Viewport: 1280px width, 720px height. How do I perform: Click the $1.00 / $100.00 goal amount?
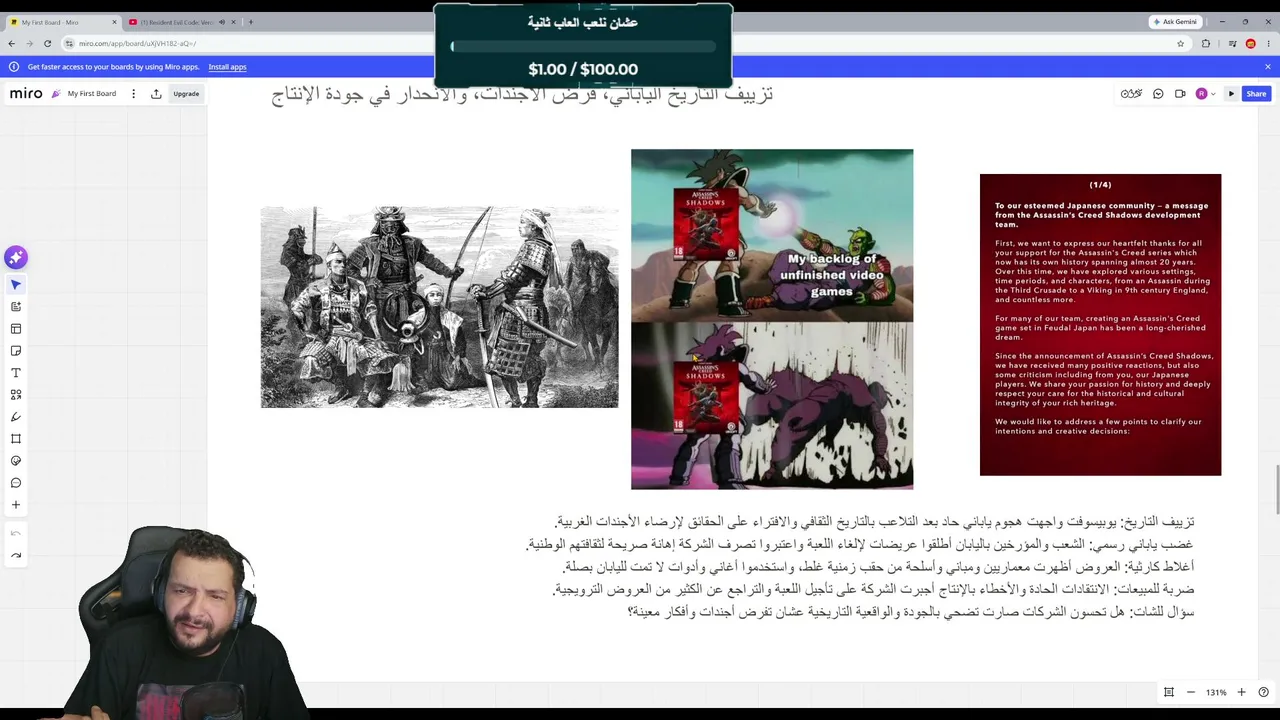pos(583,69)
